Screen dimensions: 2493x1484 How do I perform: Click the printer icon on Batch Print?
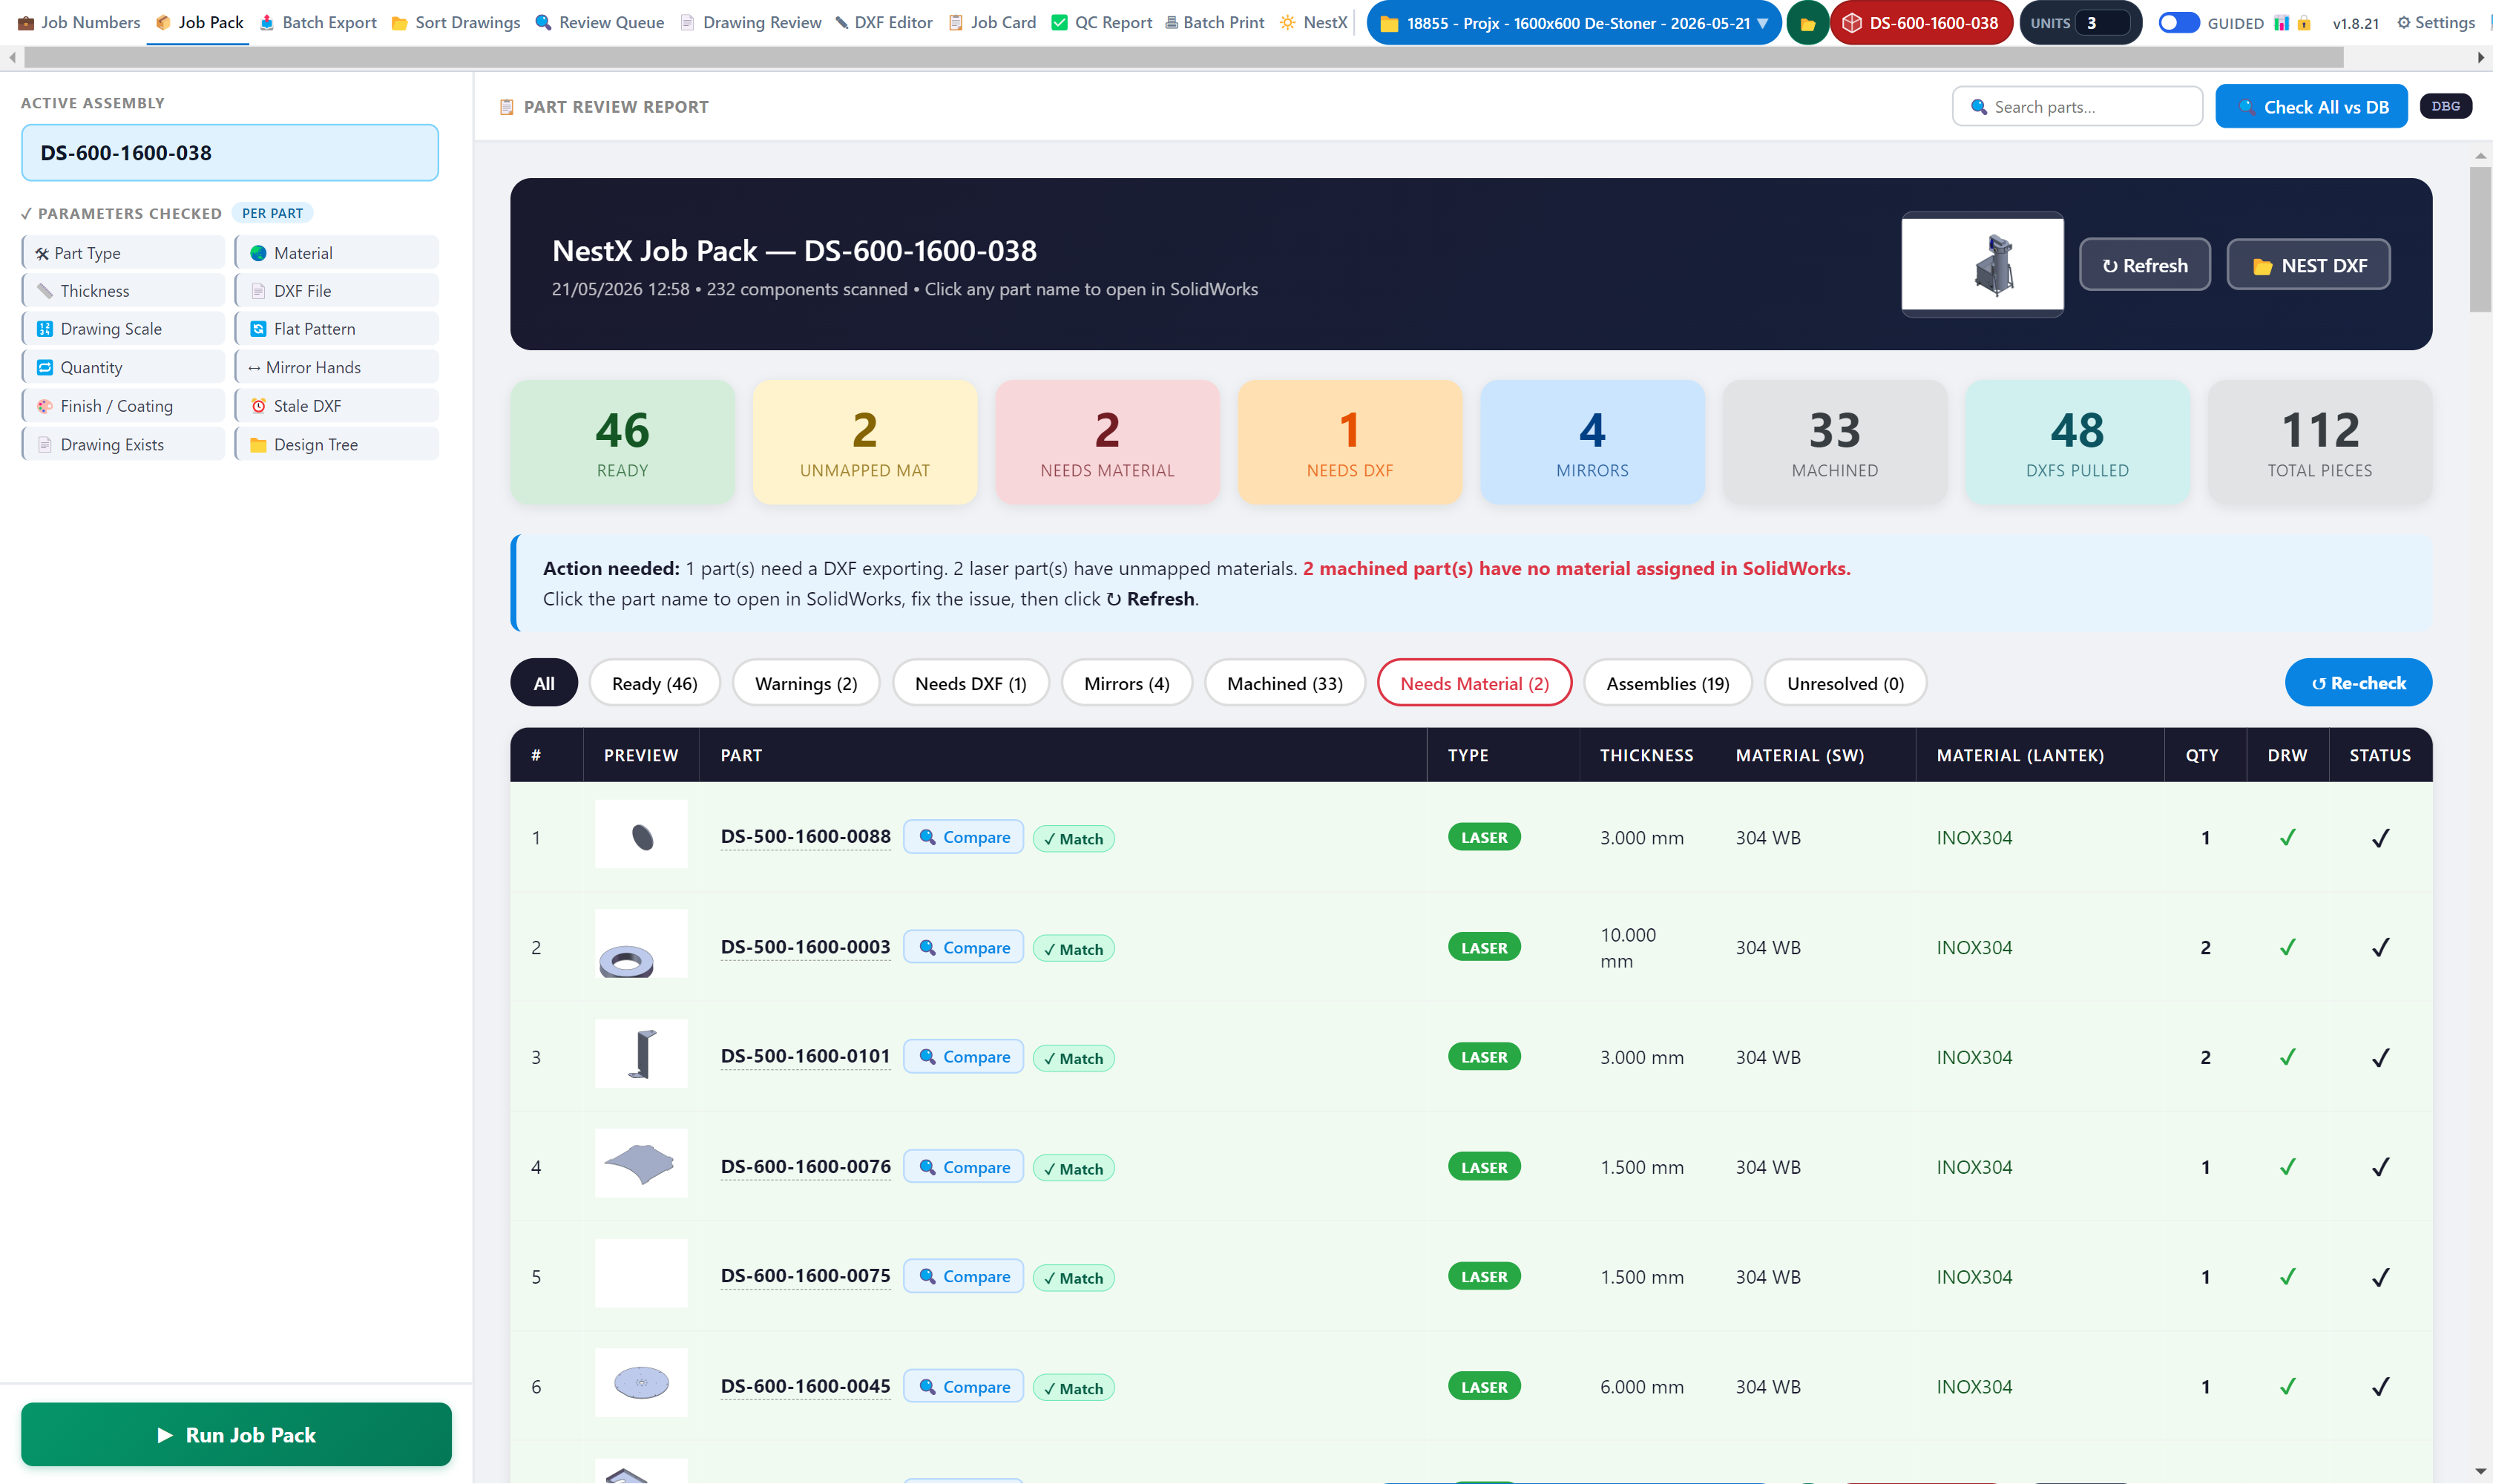pos(1171,23)
